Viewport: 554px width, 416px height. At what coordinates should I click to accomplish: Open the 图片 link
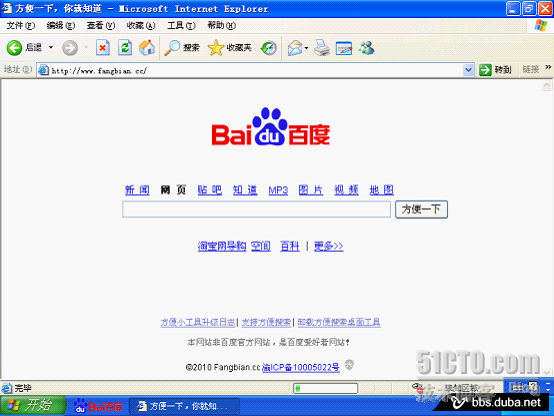coord(311,190)
